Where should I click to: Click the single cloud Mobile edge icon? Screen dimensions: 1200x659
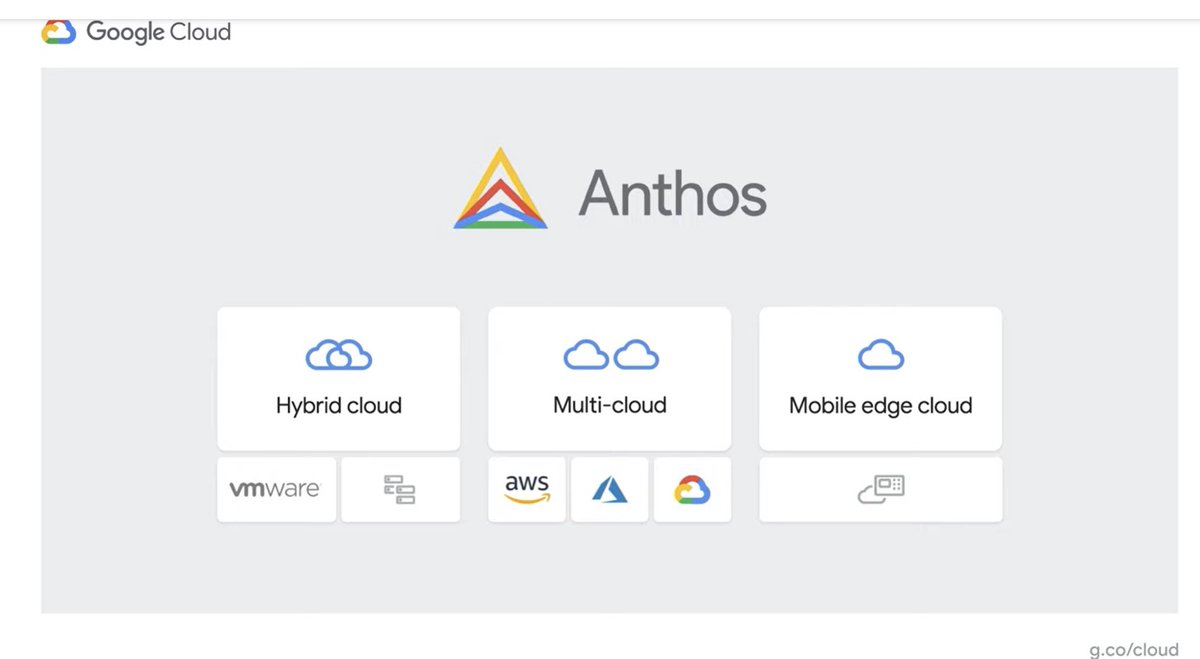881,354
